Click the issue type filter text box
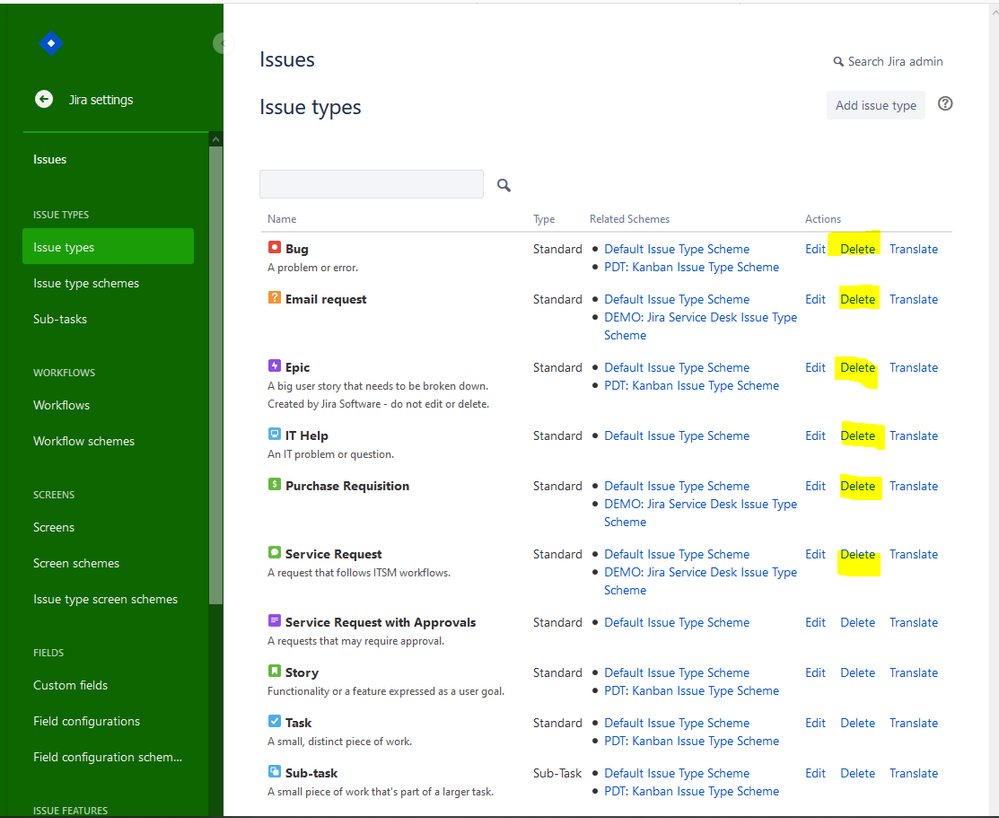This screenshot has height=818, width=999. point(371,184)
